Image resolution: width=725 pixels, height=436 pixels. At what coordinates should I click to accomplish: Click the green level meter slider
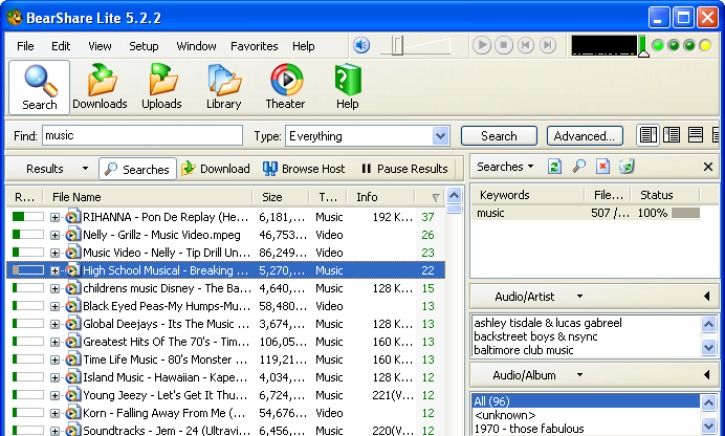click(643, 46)
